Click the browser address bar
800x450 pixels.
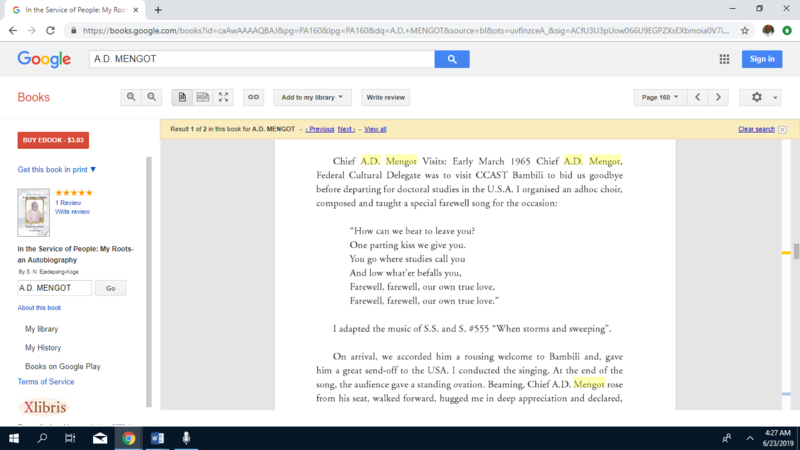click(406, 31)
